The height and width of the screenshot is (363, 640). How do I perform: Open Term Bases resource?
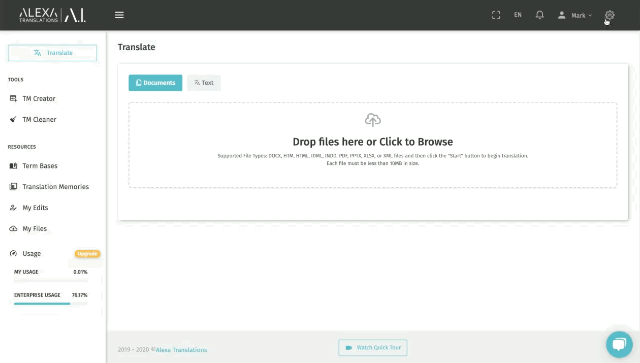pos(40,166)
